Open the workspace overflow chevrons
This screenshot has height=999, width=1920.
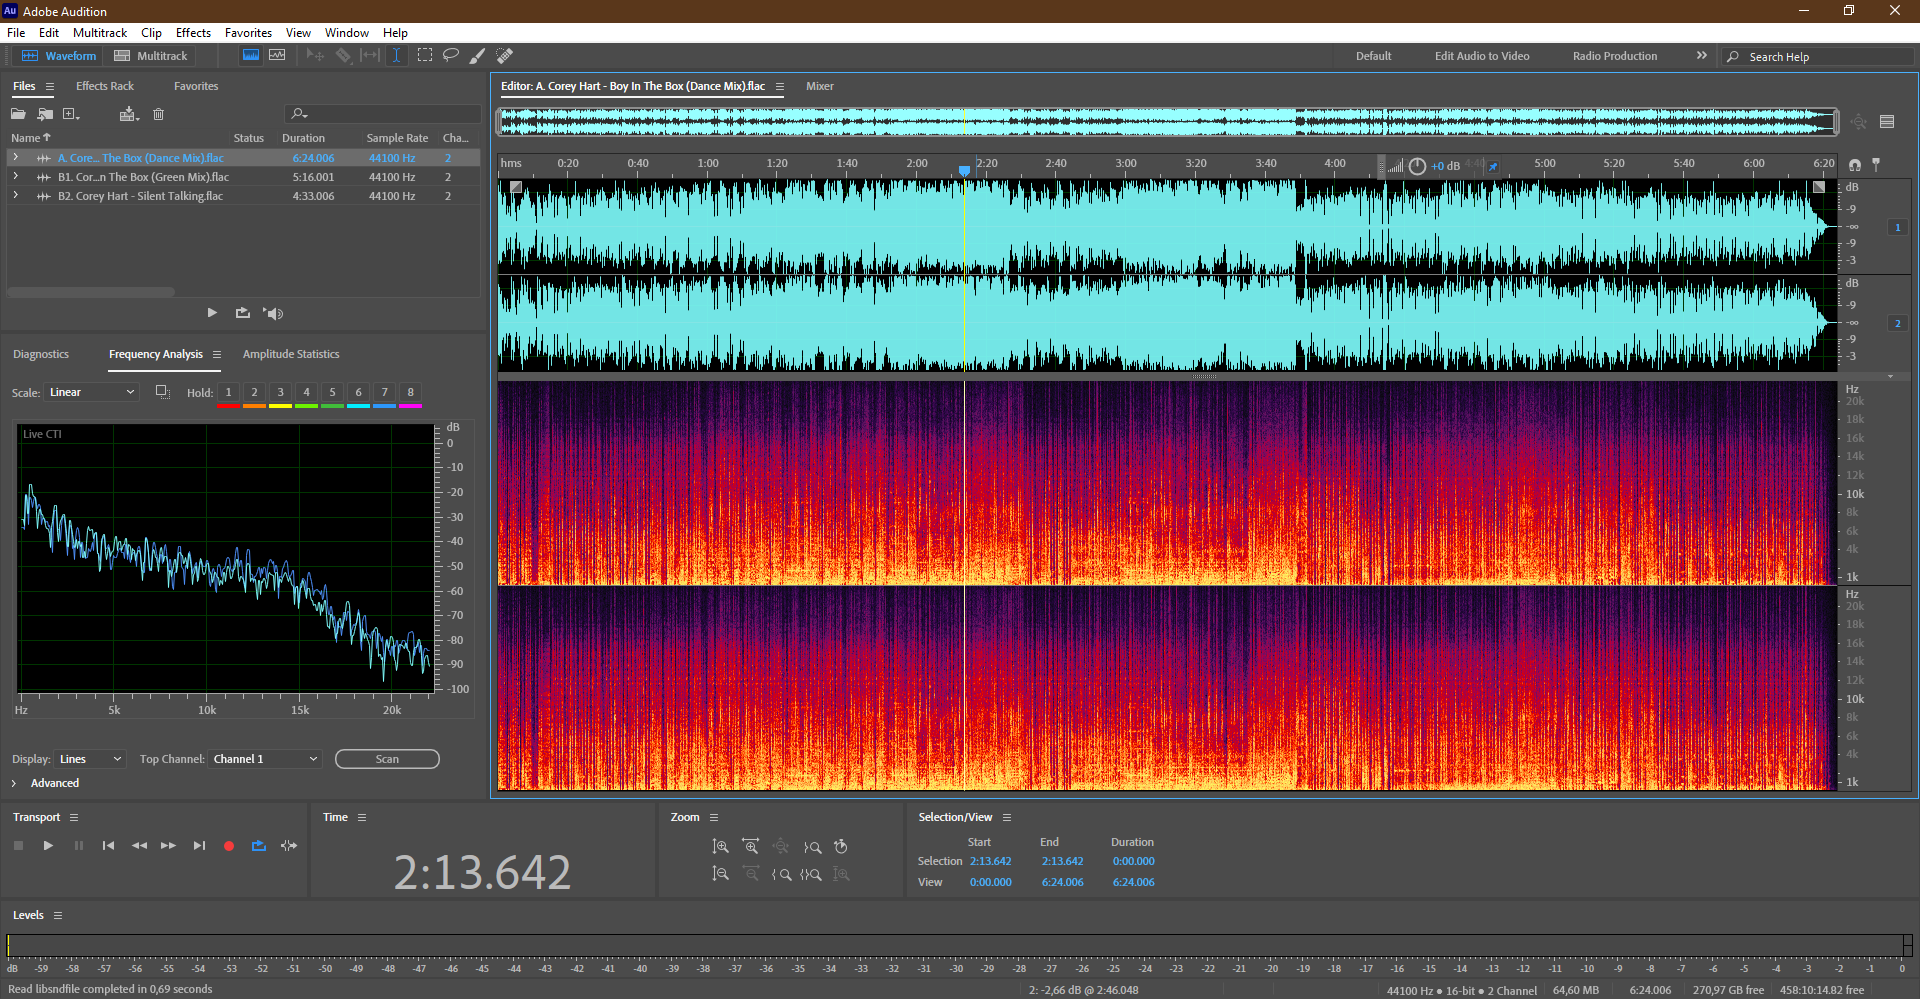(x=1702, y=56)
